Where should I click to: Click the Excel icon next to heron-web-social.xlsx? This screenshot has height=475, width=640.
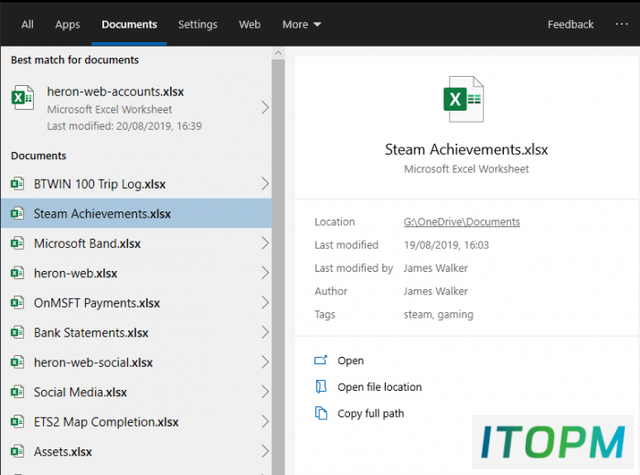point(17,362)
